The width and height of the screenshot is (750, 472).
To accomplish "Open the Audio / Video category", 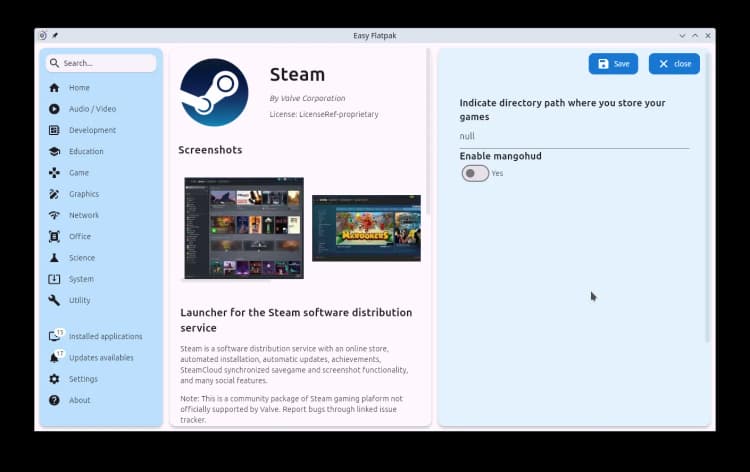I will click(x=92, y=109).
